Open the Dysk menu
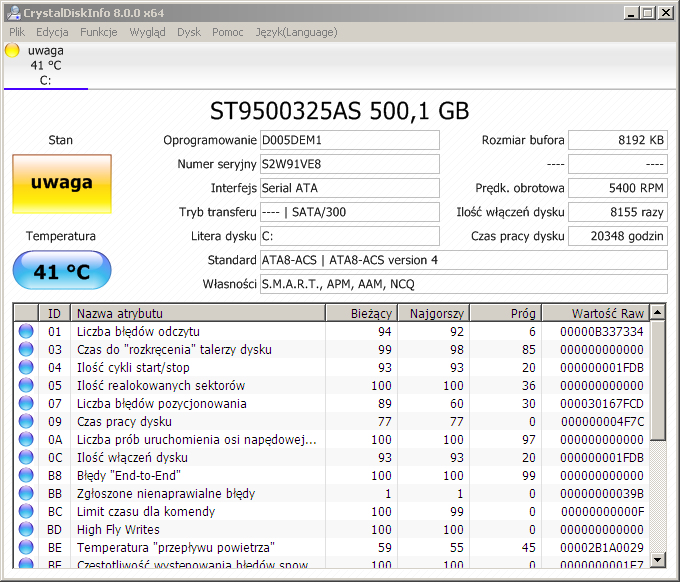The image size is (680, 582). point(189,32)
